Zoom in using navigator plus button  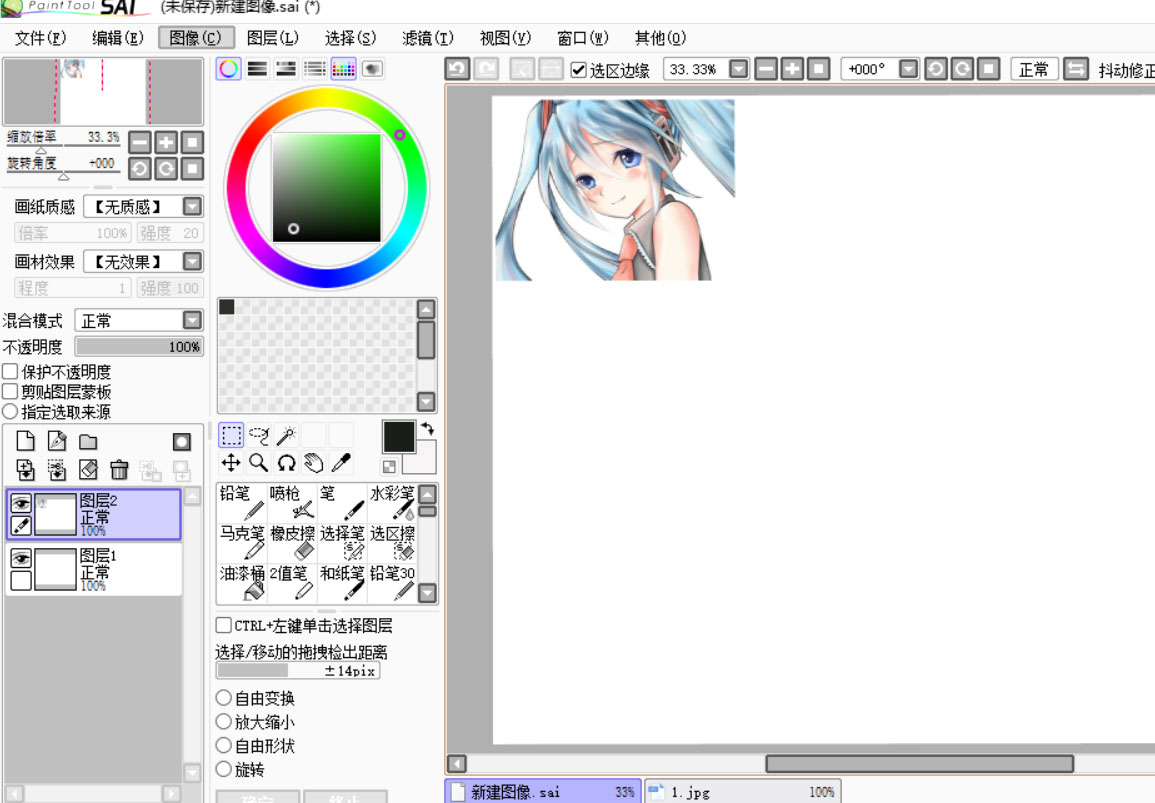[x=166, y=142]
